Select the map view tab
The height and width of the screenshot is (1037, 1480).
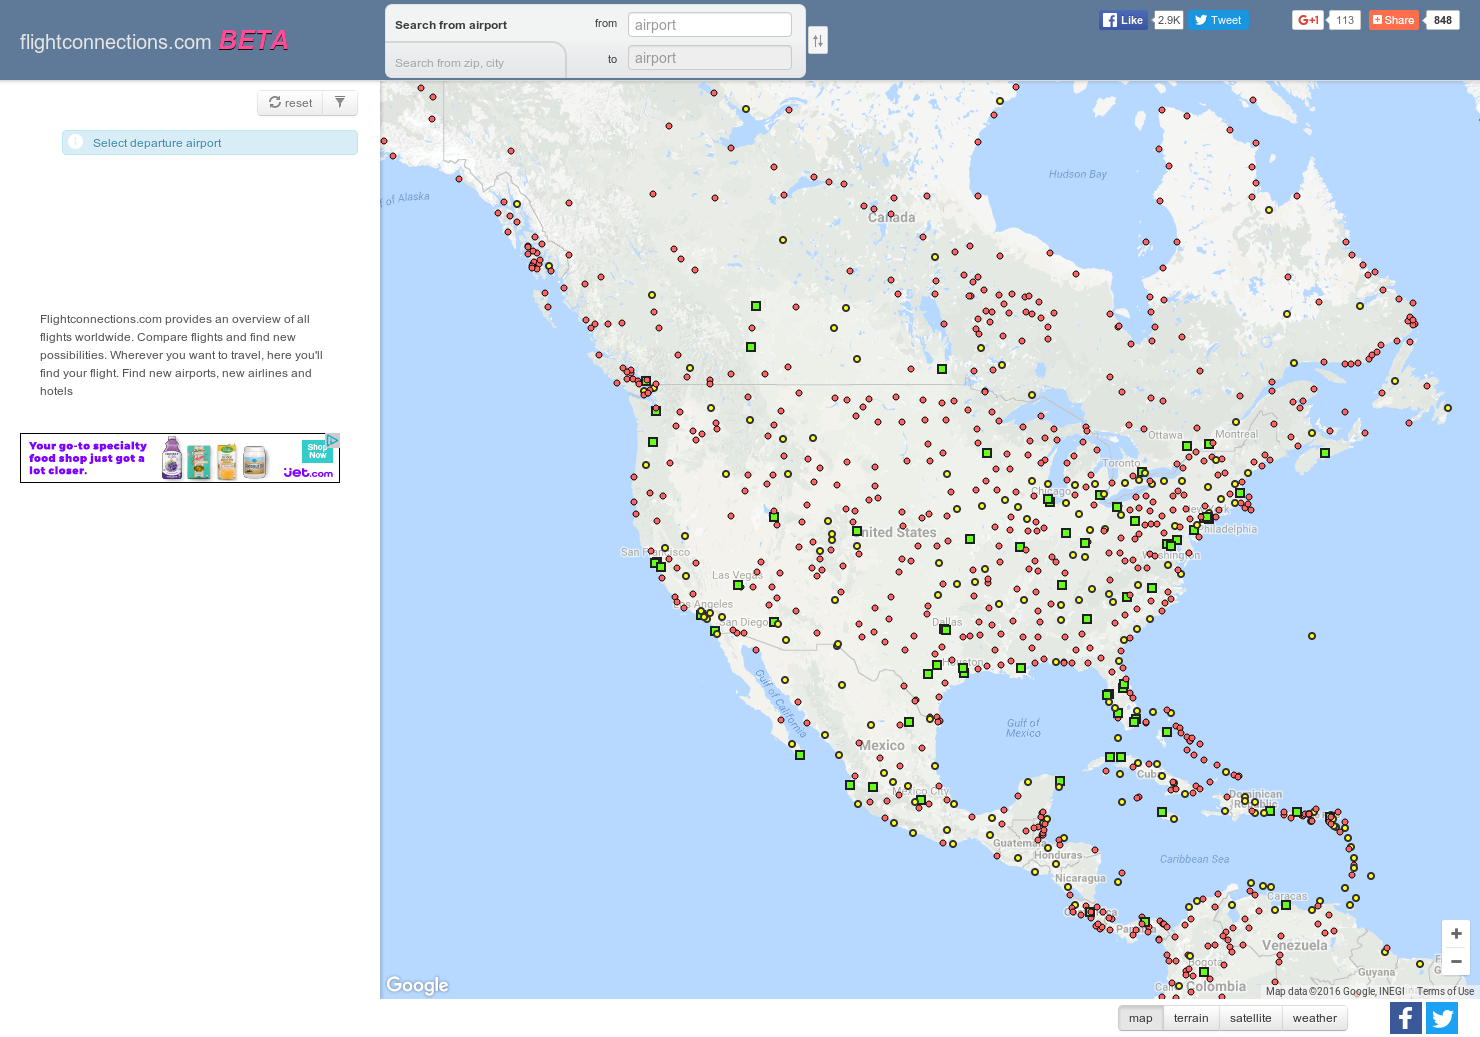[1140, 1017]
